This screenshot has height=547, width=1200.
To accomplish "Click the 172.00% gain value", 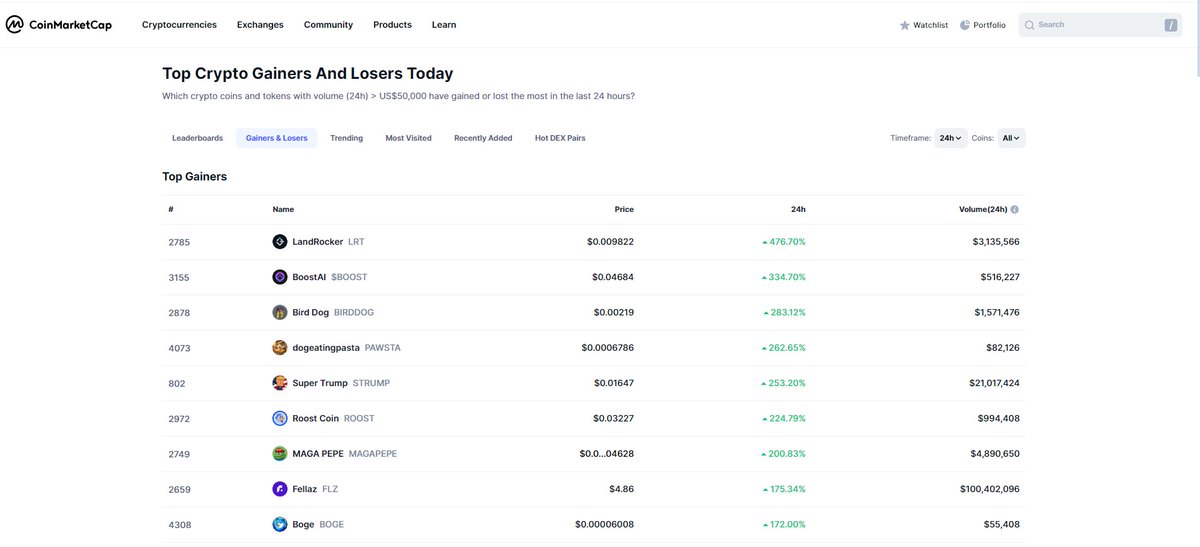I will (x=783, y=524).
